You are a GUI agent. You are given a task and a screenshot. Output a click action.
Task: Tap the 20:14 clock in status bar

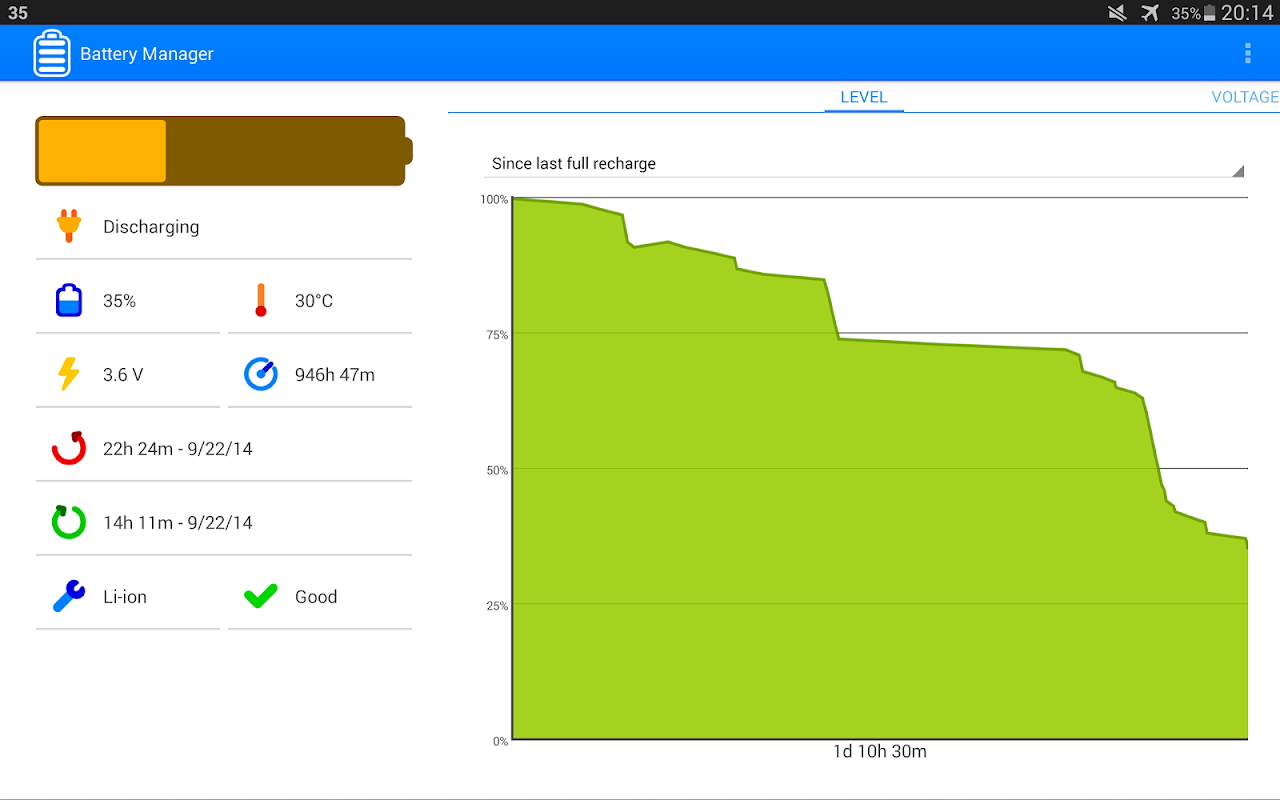[1247, 13]
